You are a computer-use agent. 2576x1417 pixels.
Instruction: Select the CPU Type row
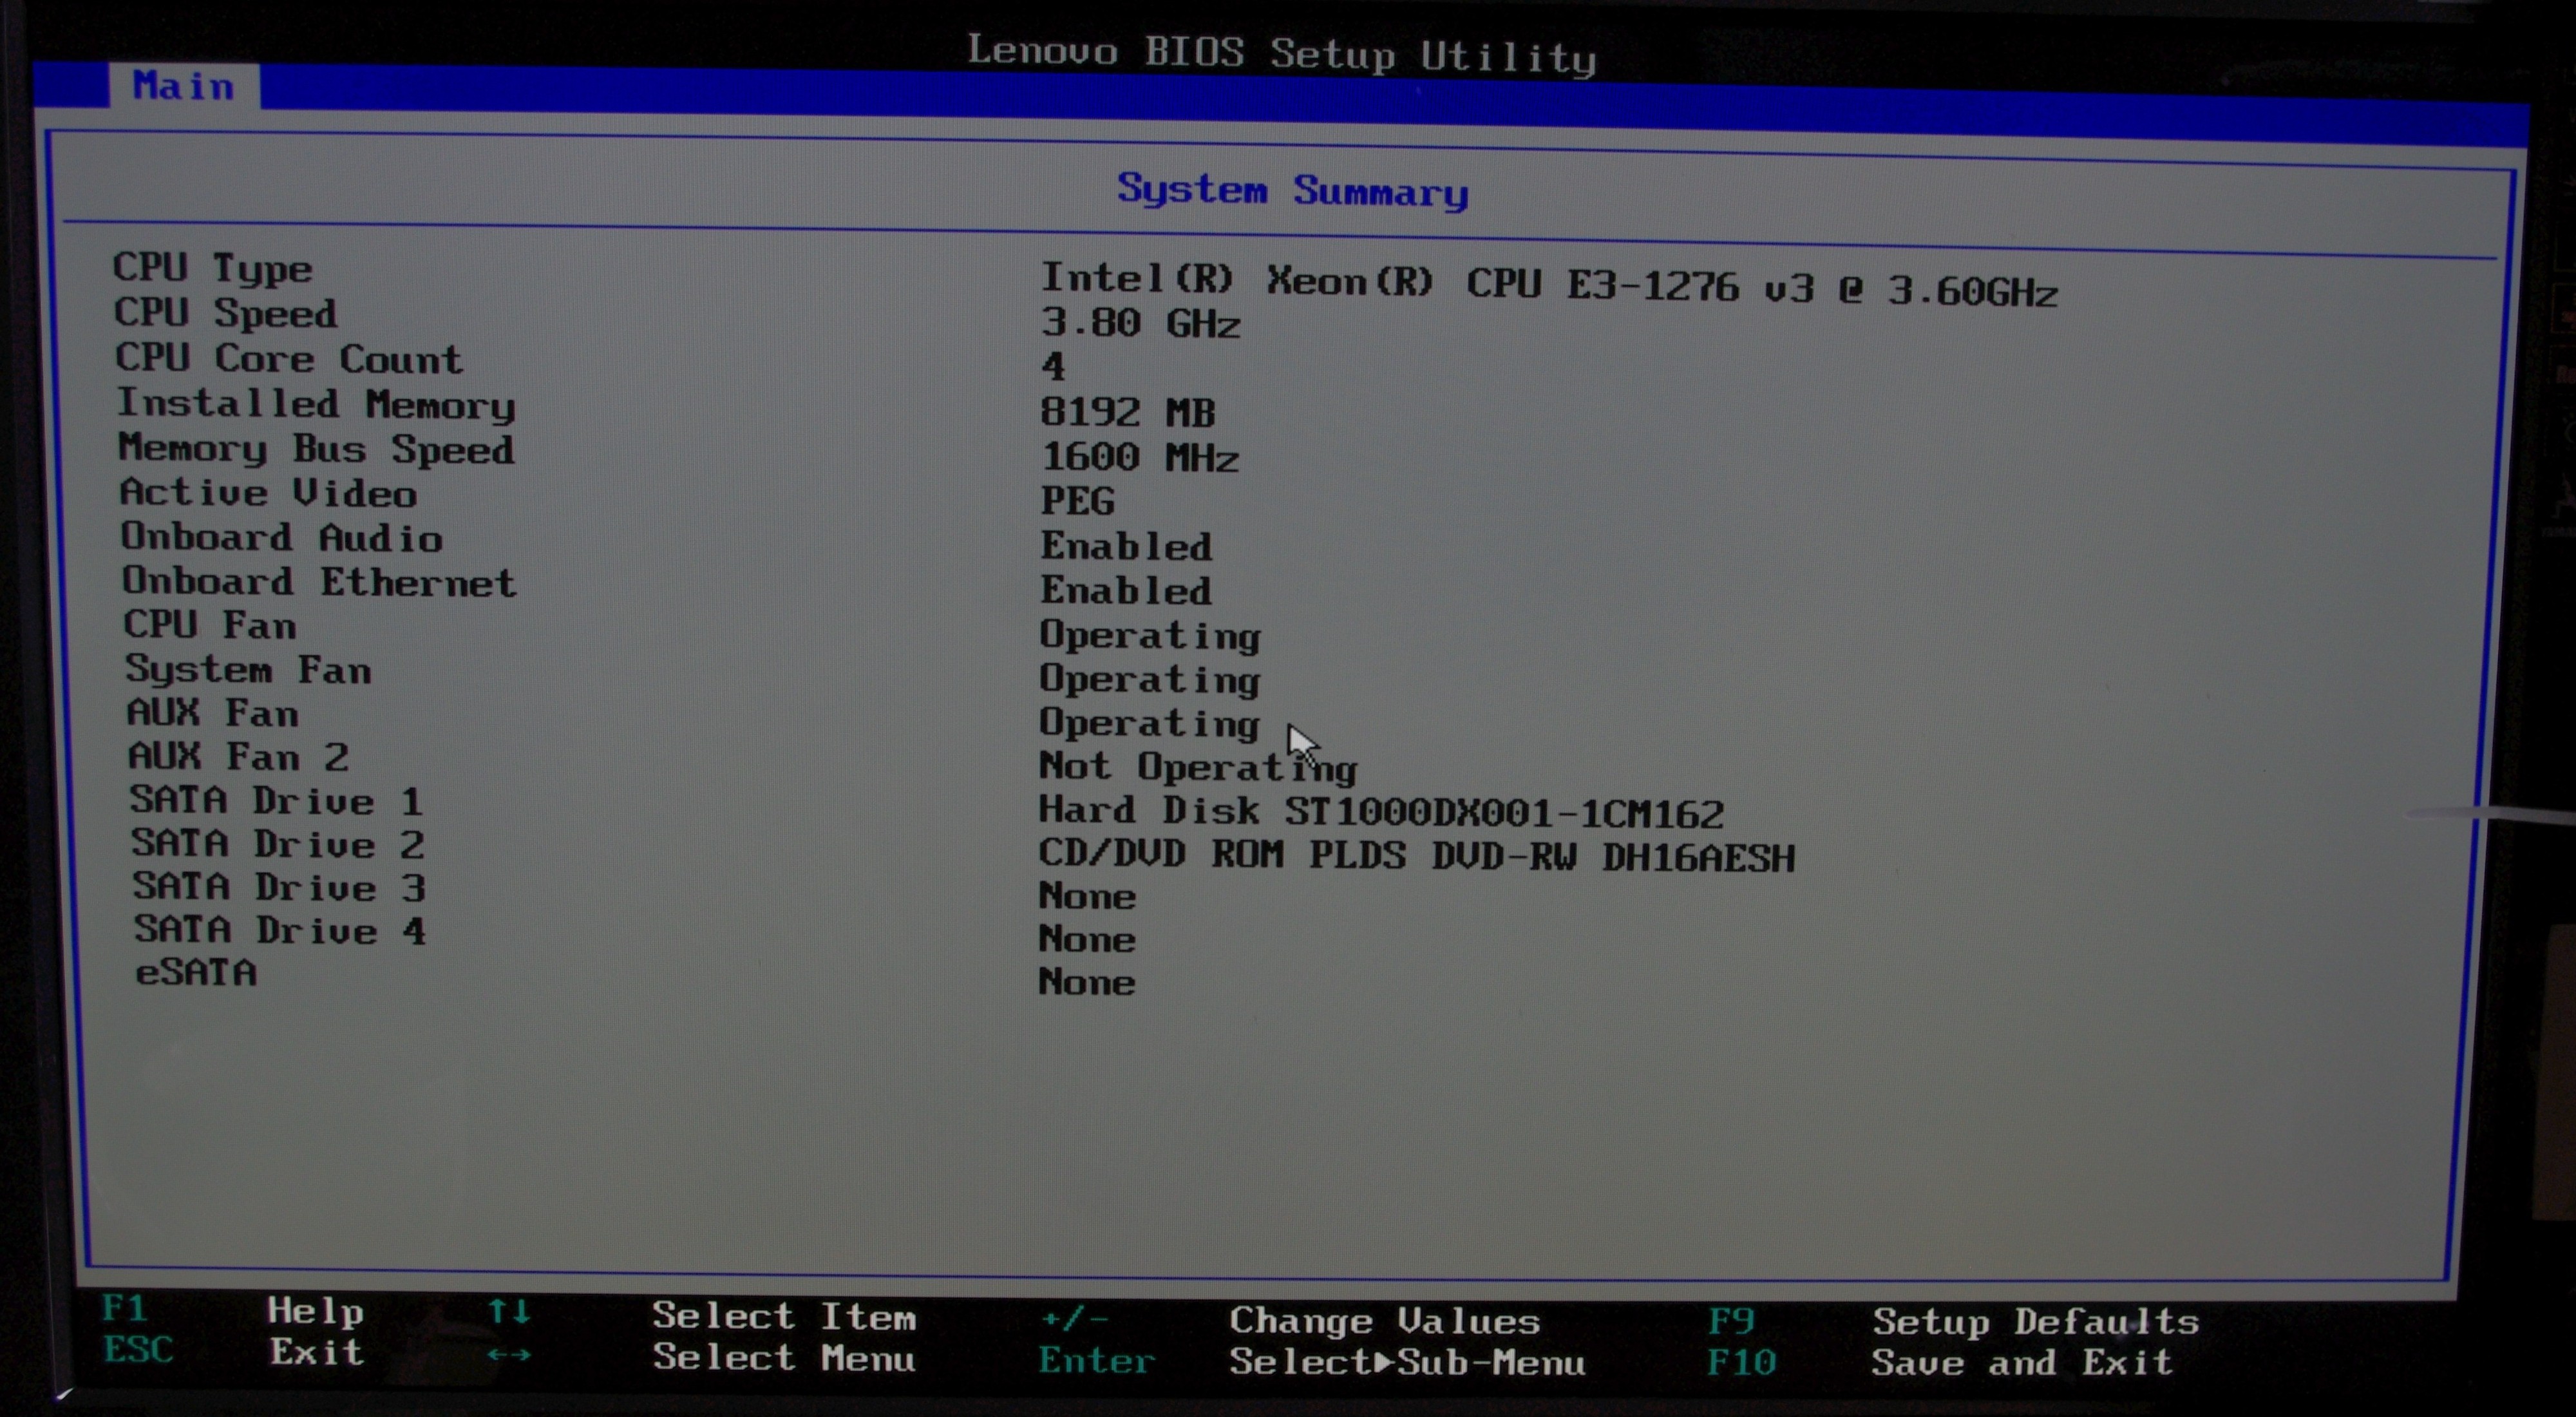(212, 268)
